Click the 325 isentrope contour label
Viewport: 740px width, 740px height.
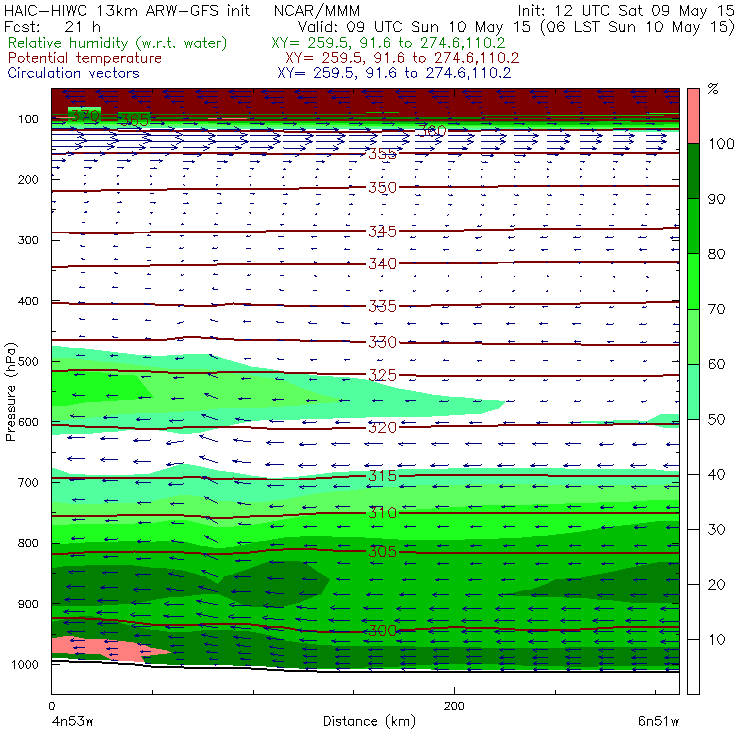[x=382, y=375]
